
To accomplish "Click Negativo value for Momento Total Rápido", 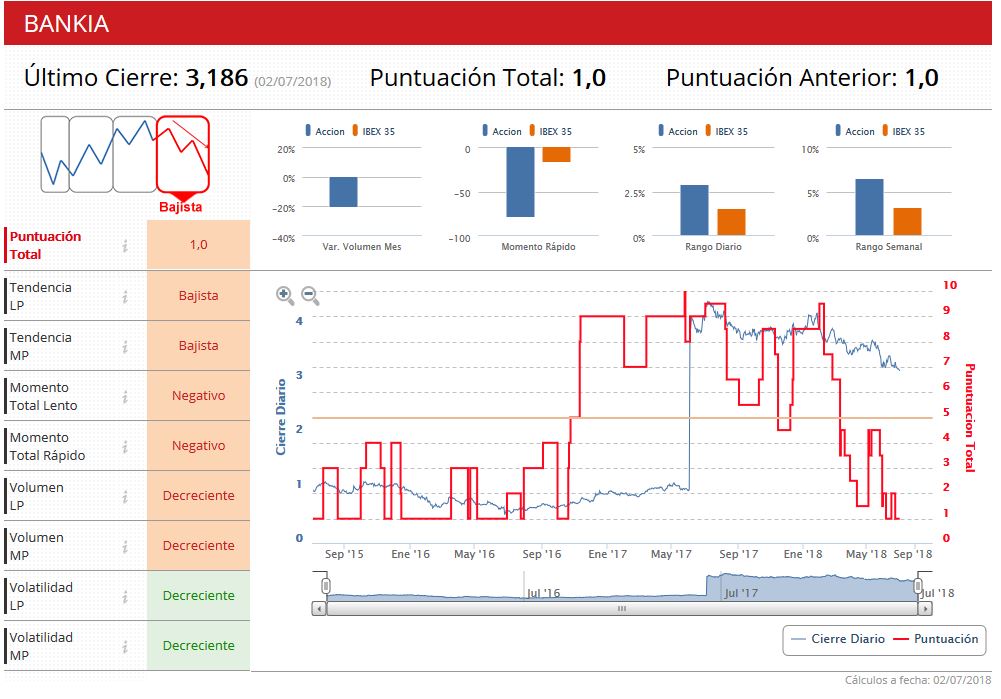I will 199,446.
